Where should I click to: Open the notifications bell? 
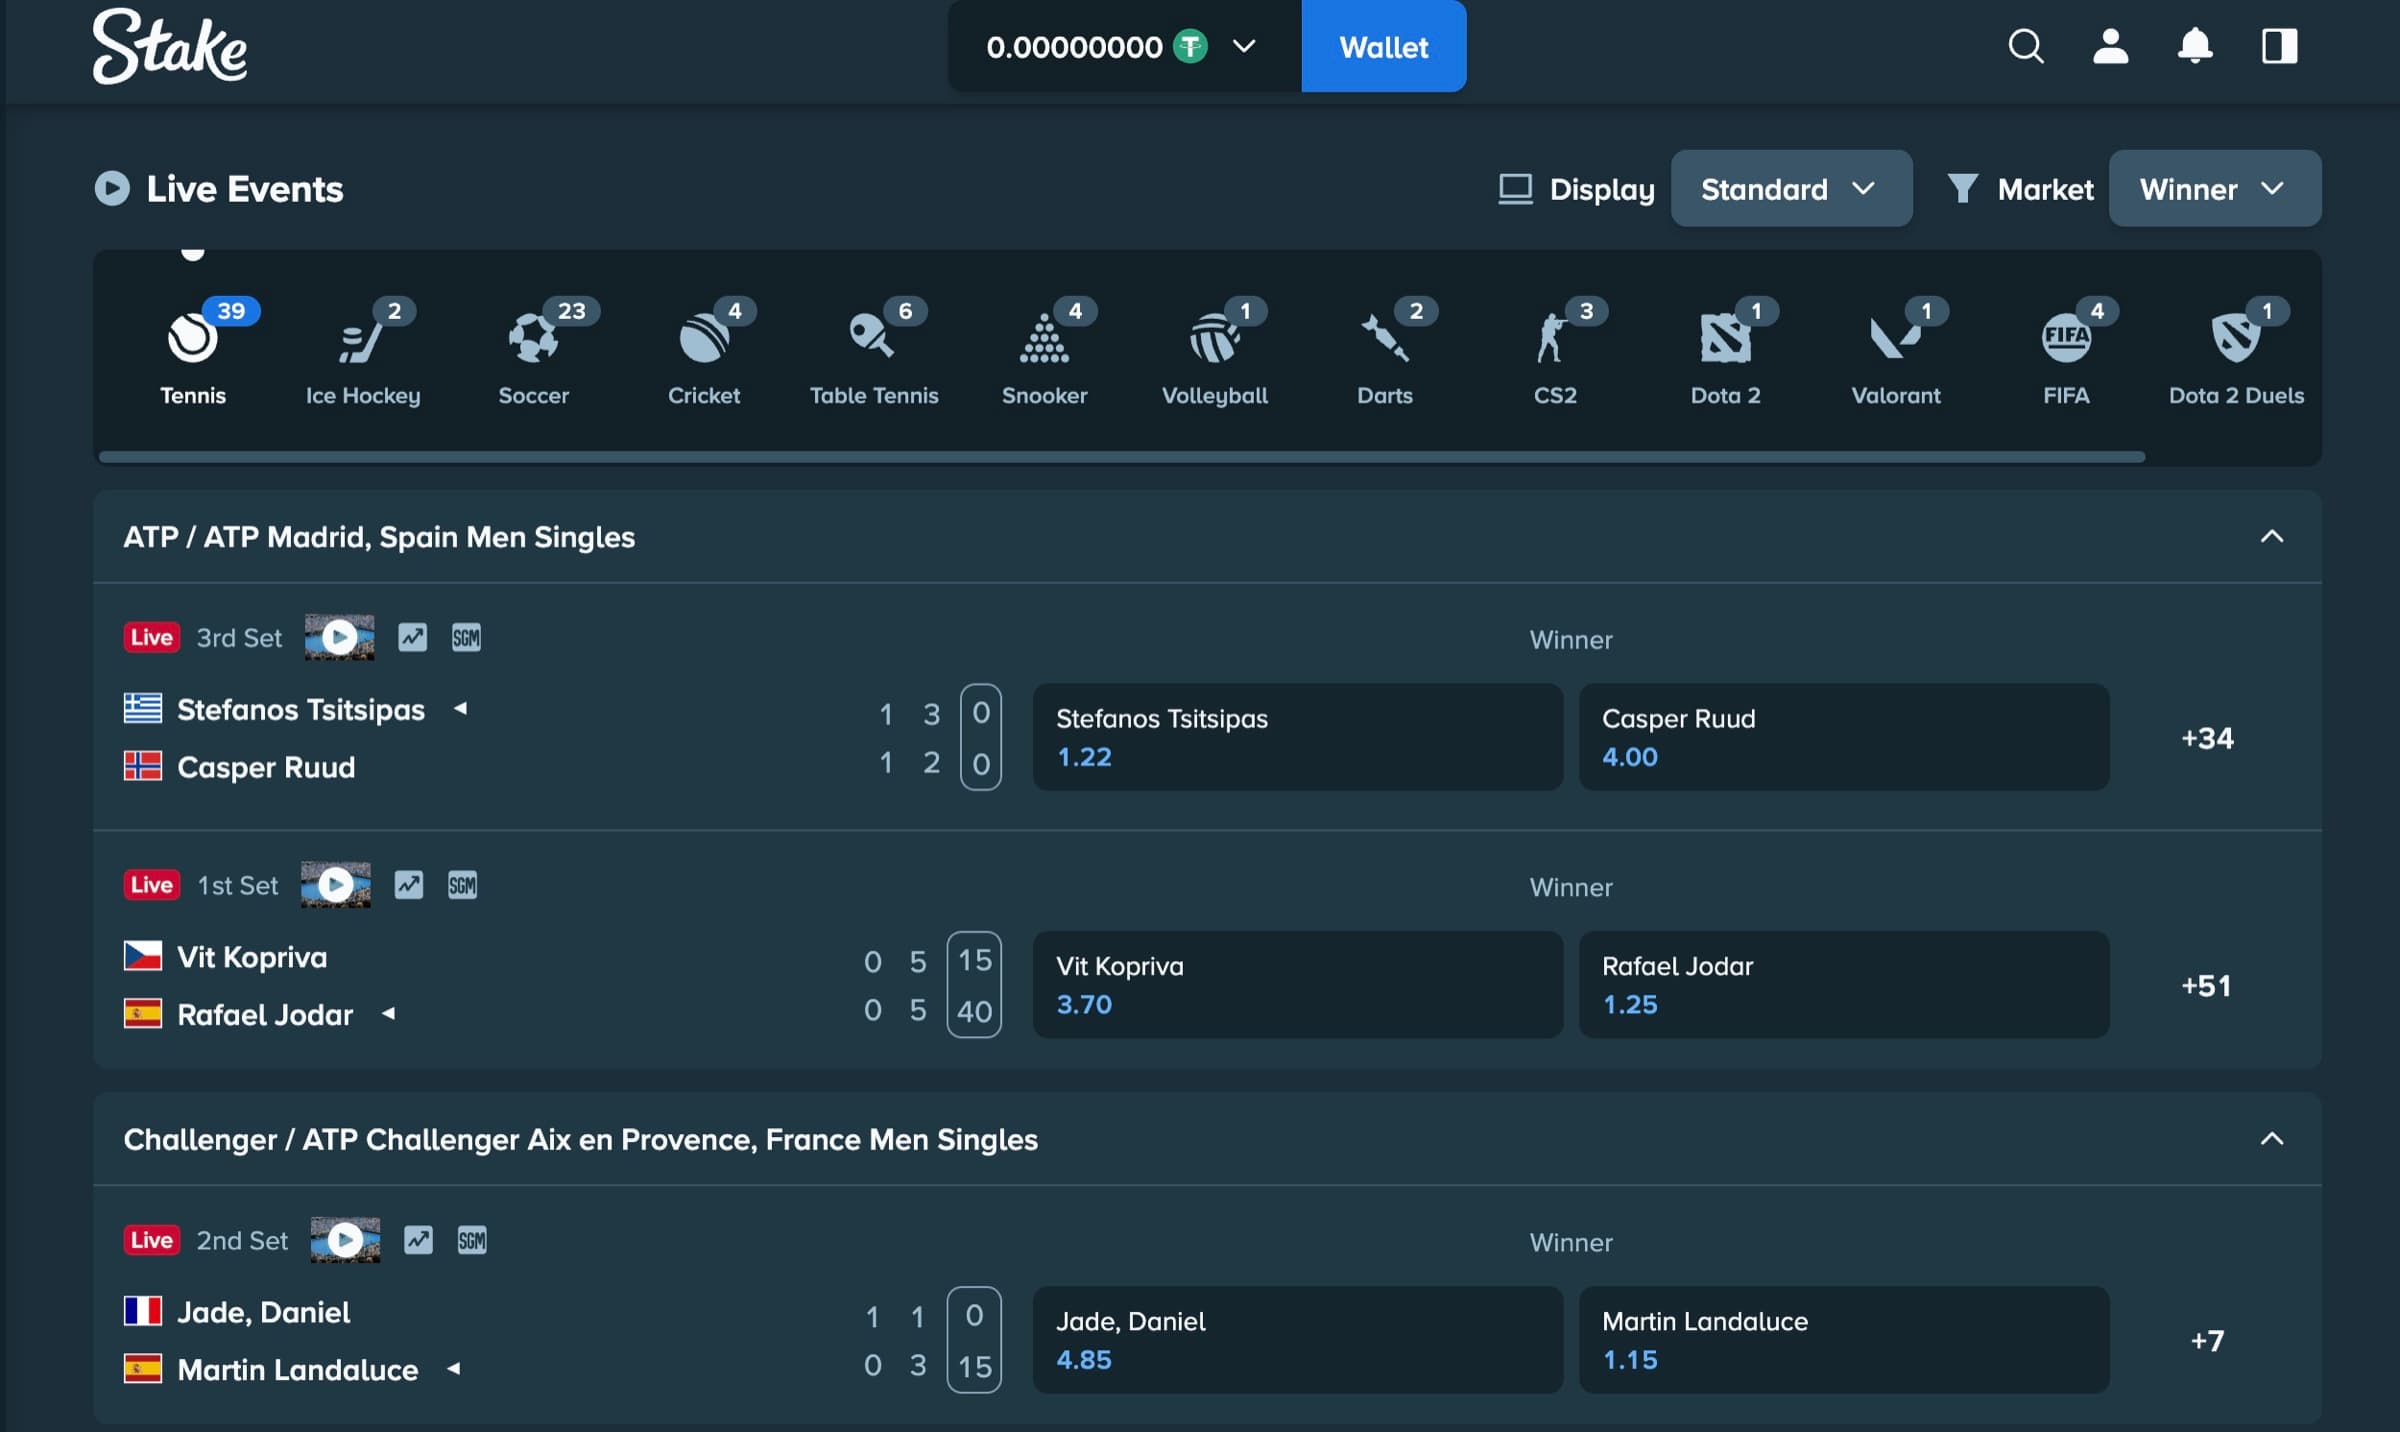click(x=2195, y=46)
